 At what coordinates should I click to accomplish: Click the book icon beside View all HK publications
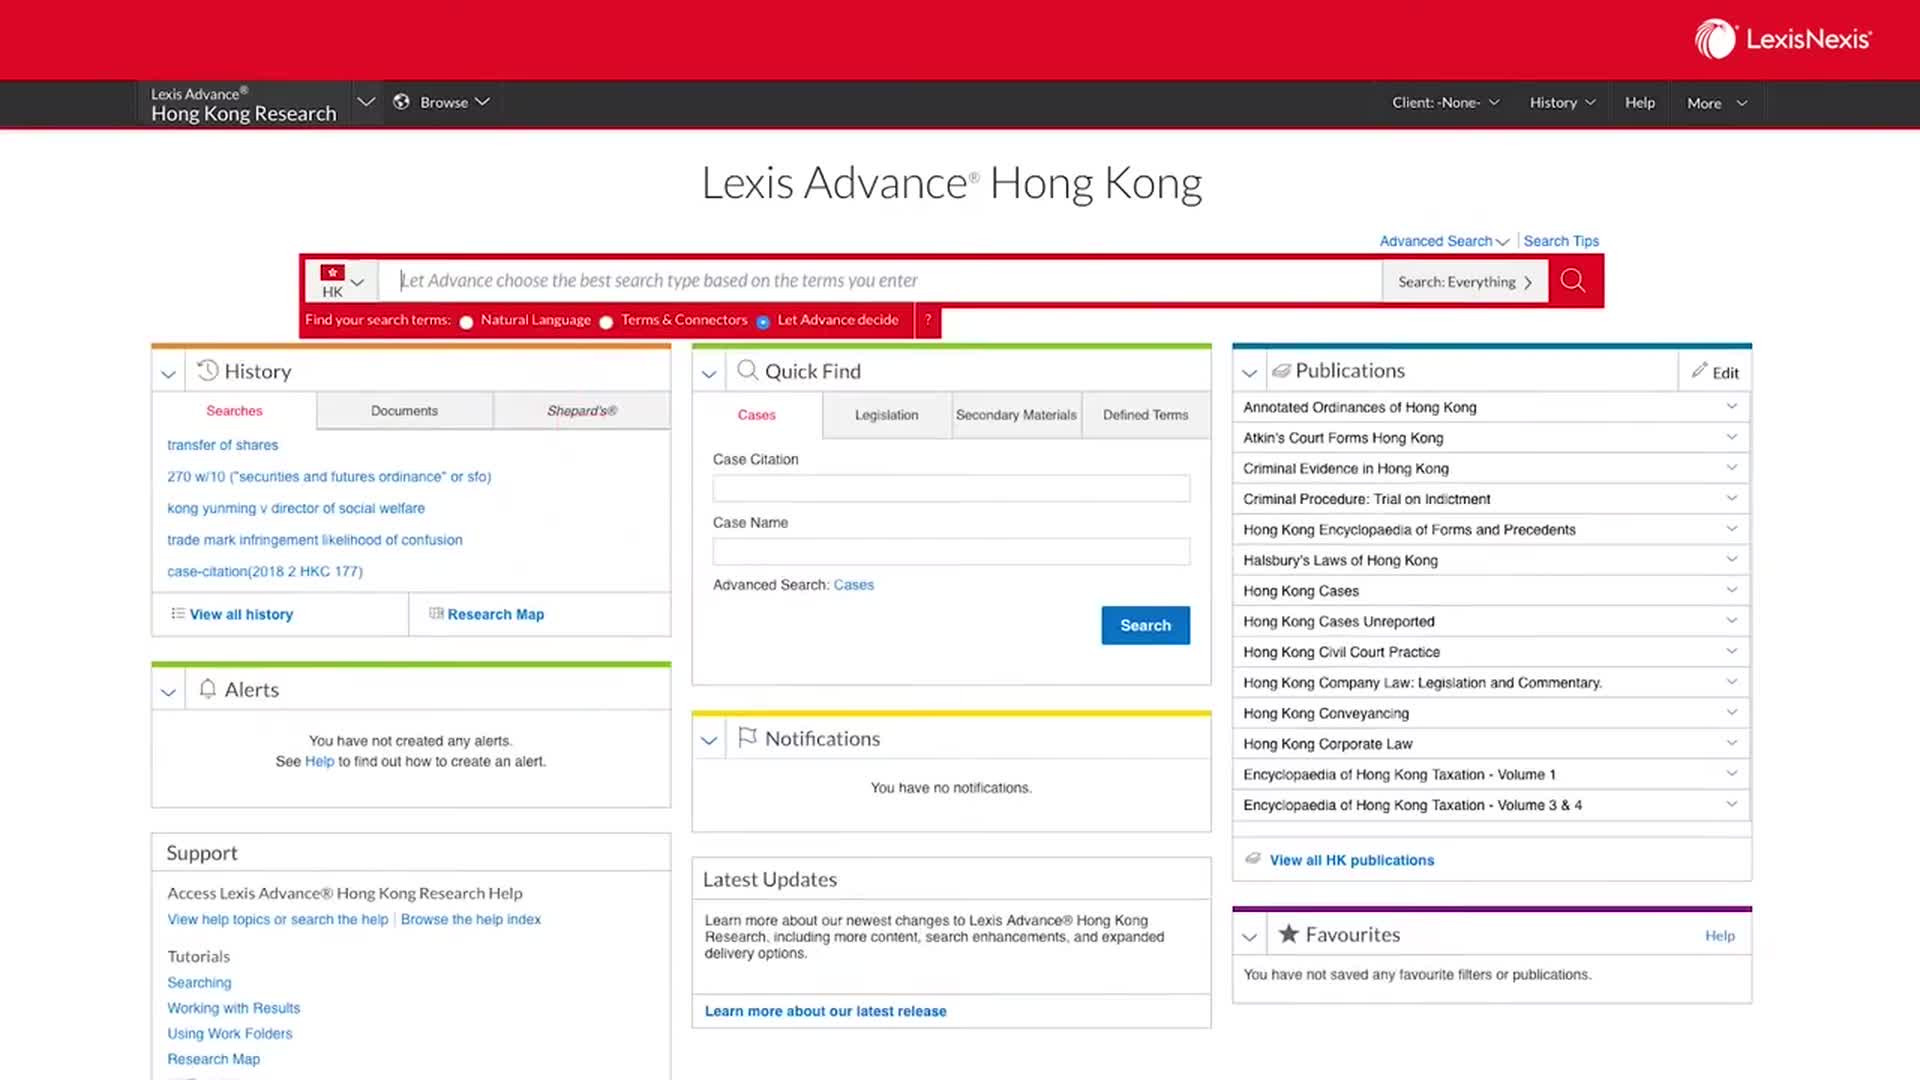click(x=1253, y=860)
